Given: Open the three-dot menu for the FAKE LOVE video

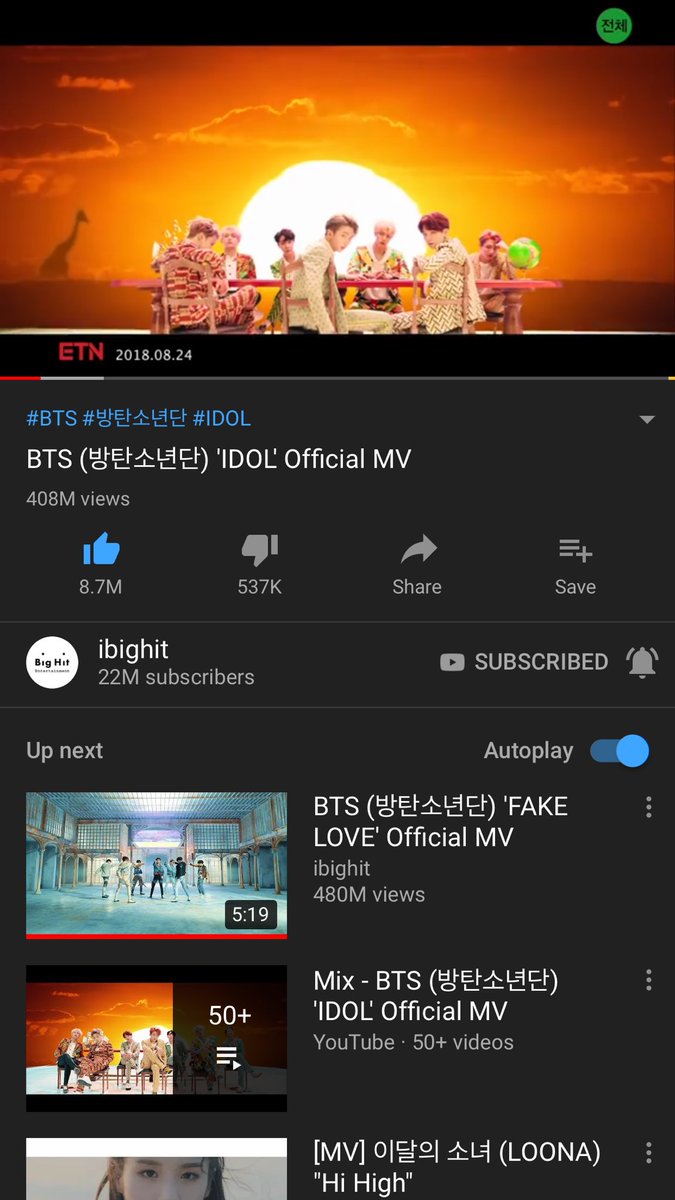Looking at the screenshot, I should pyautogui.click(x=649, y=807).
